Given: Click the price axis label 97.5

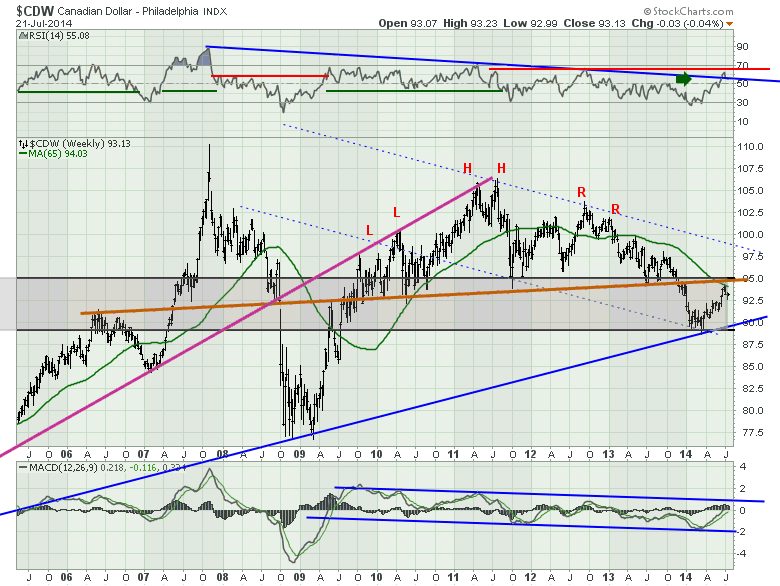Looking at the screenshot, I should pyautogui.click(x=750, y=257).
